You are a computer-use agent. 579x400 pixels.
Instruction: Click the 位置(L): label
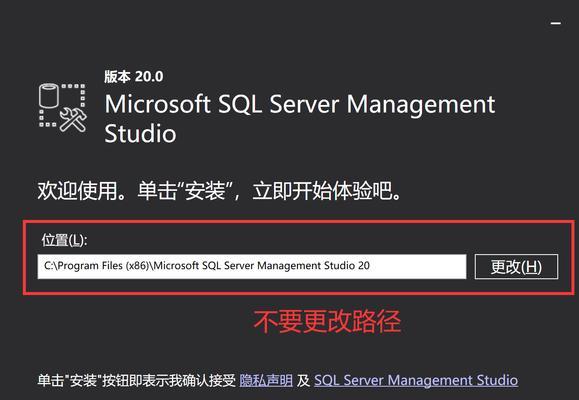(x=65, y=240)
